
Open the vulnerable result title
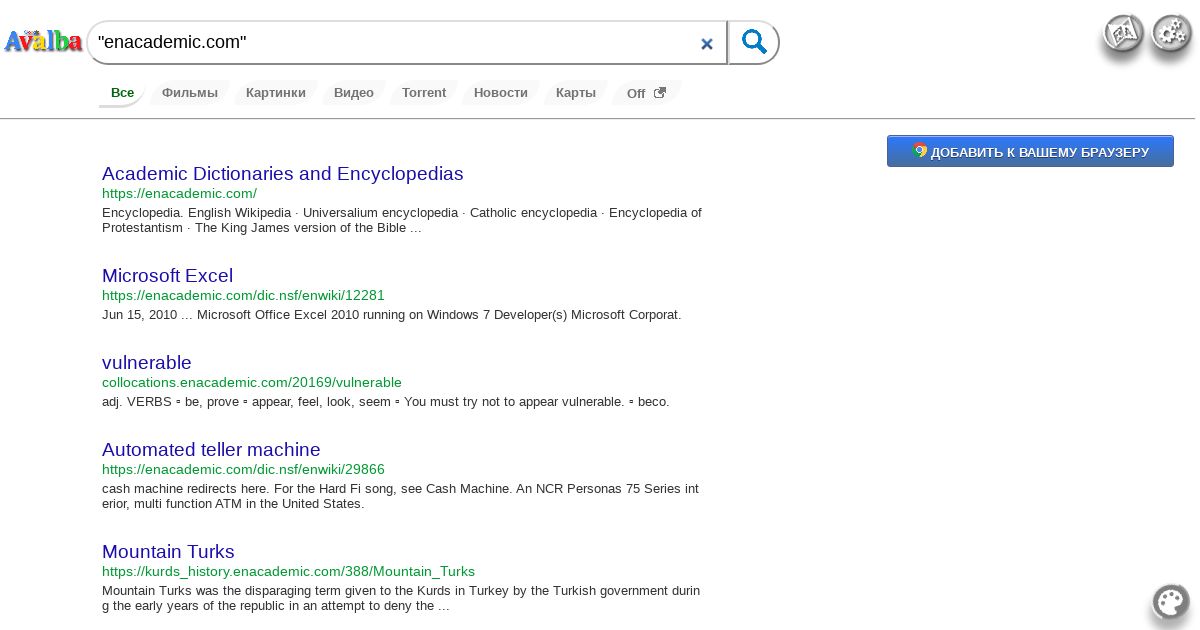tap(146, 363)
